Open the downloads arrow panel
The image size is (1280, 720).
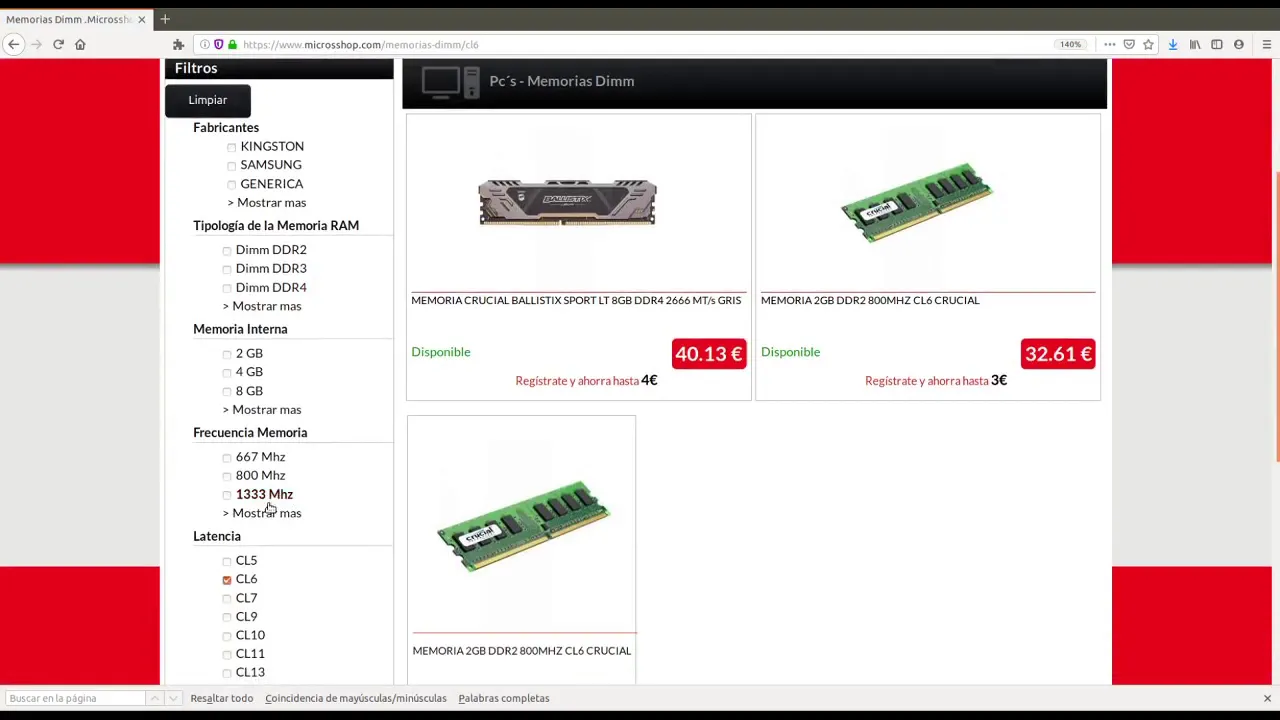coord(1173,44)
